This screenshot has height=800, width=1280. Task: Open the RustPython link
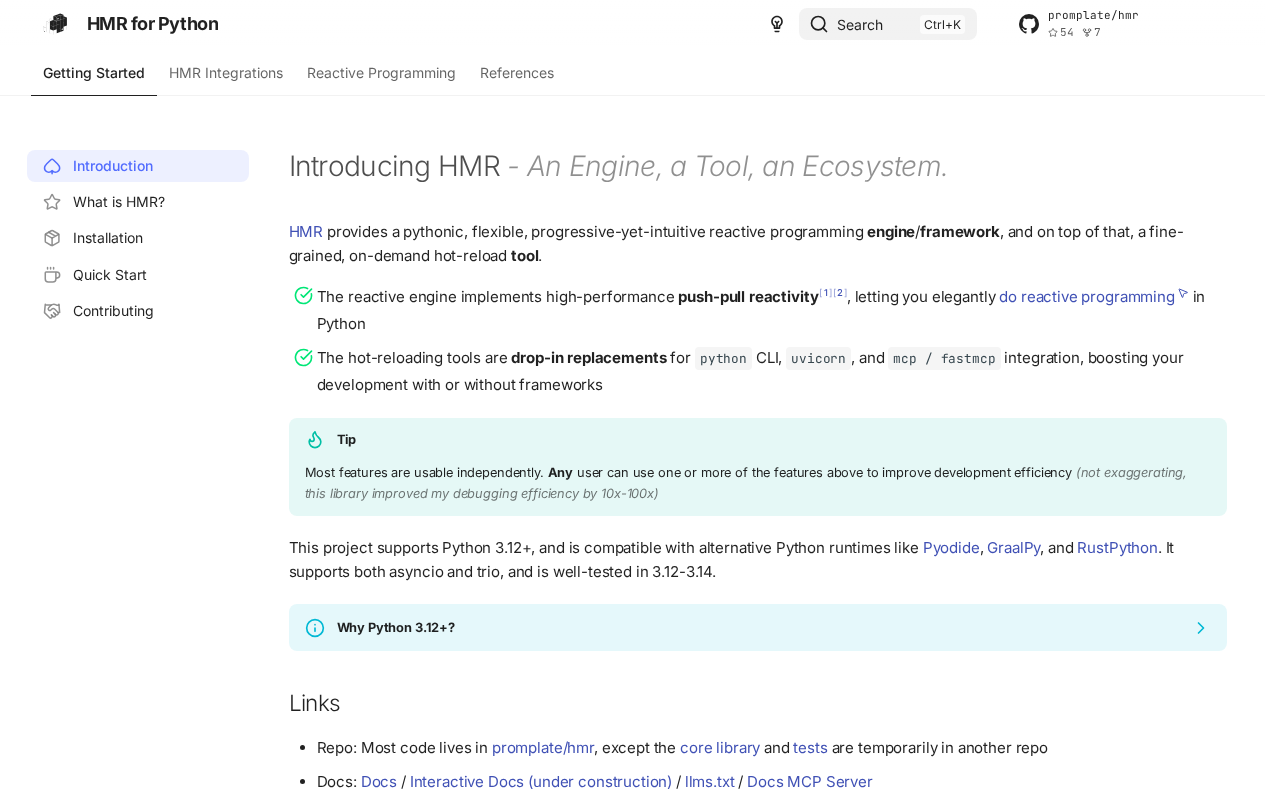[x=1117, y=548]
